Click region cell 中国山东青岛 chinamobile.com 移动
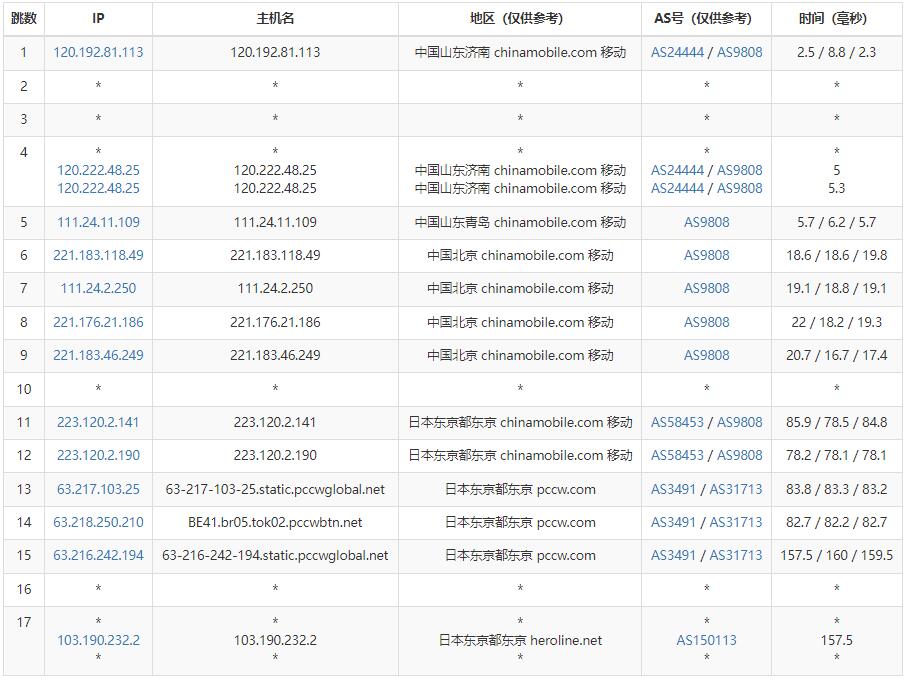The image size is (908, 680). click(x=520, y=222)
